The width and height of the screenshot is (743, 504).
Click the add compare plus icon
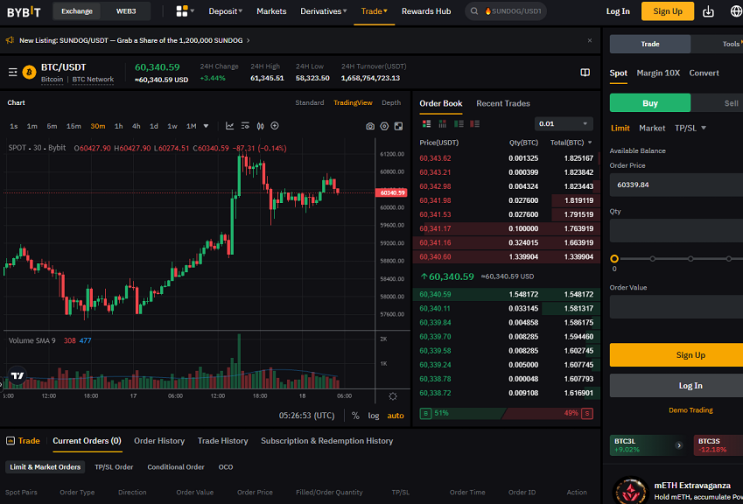275,126
